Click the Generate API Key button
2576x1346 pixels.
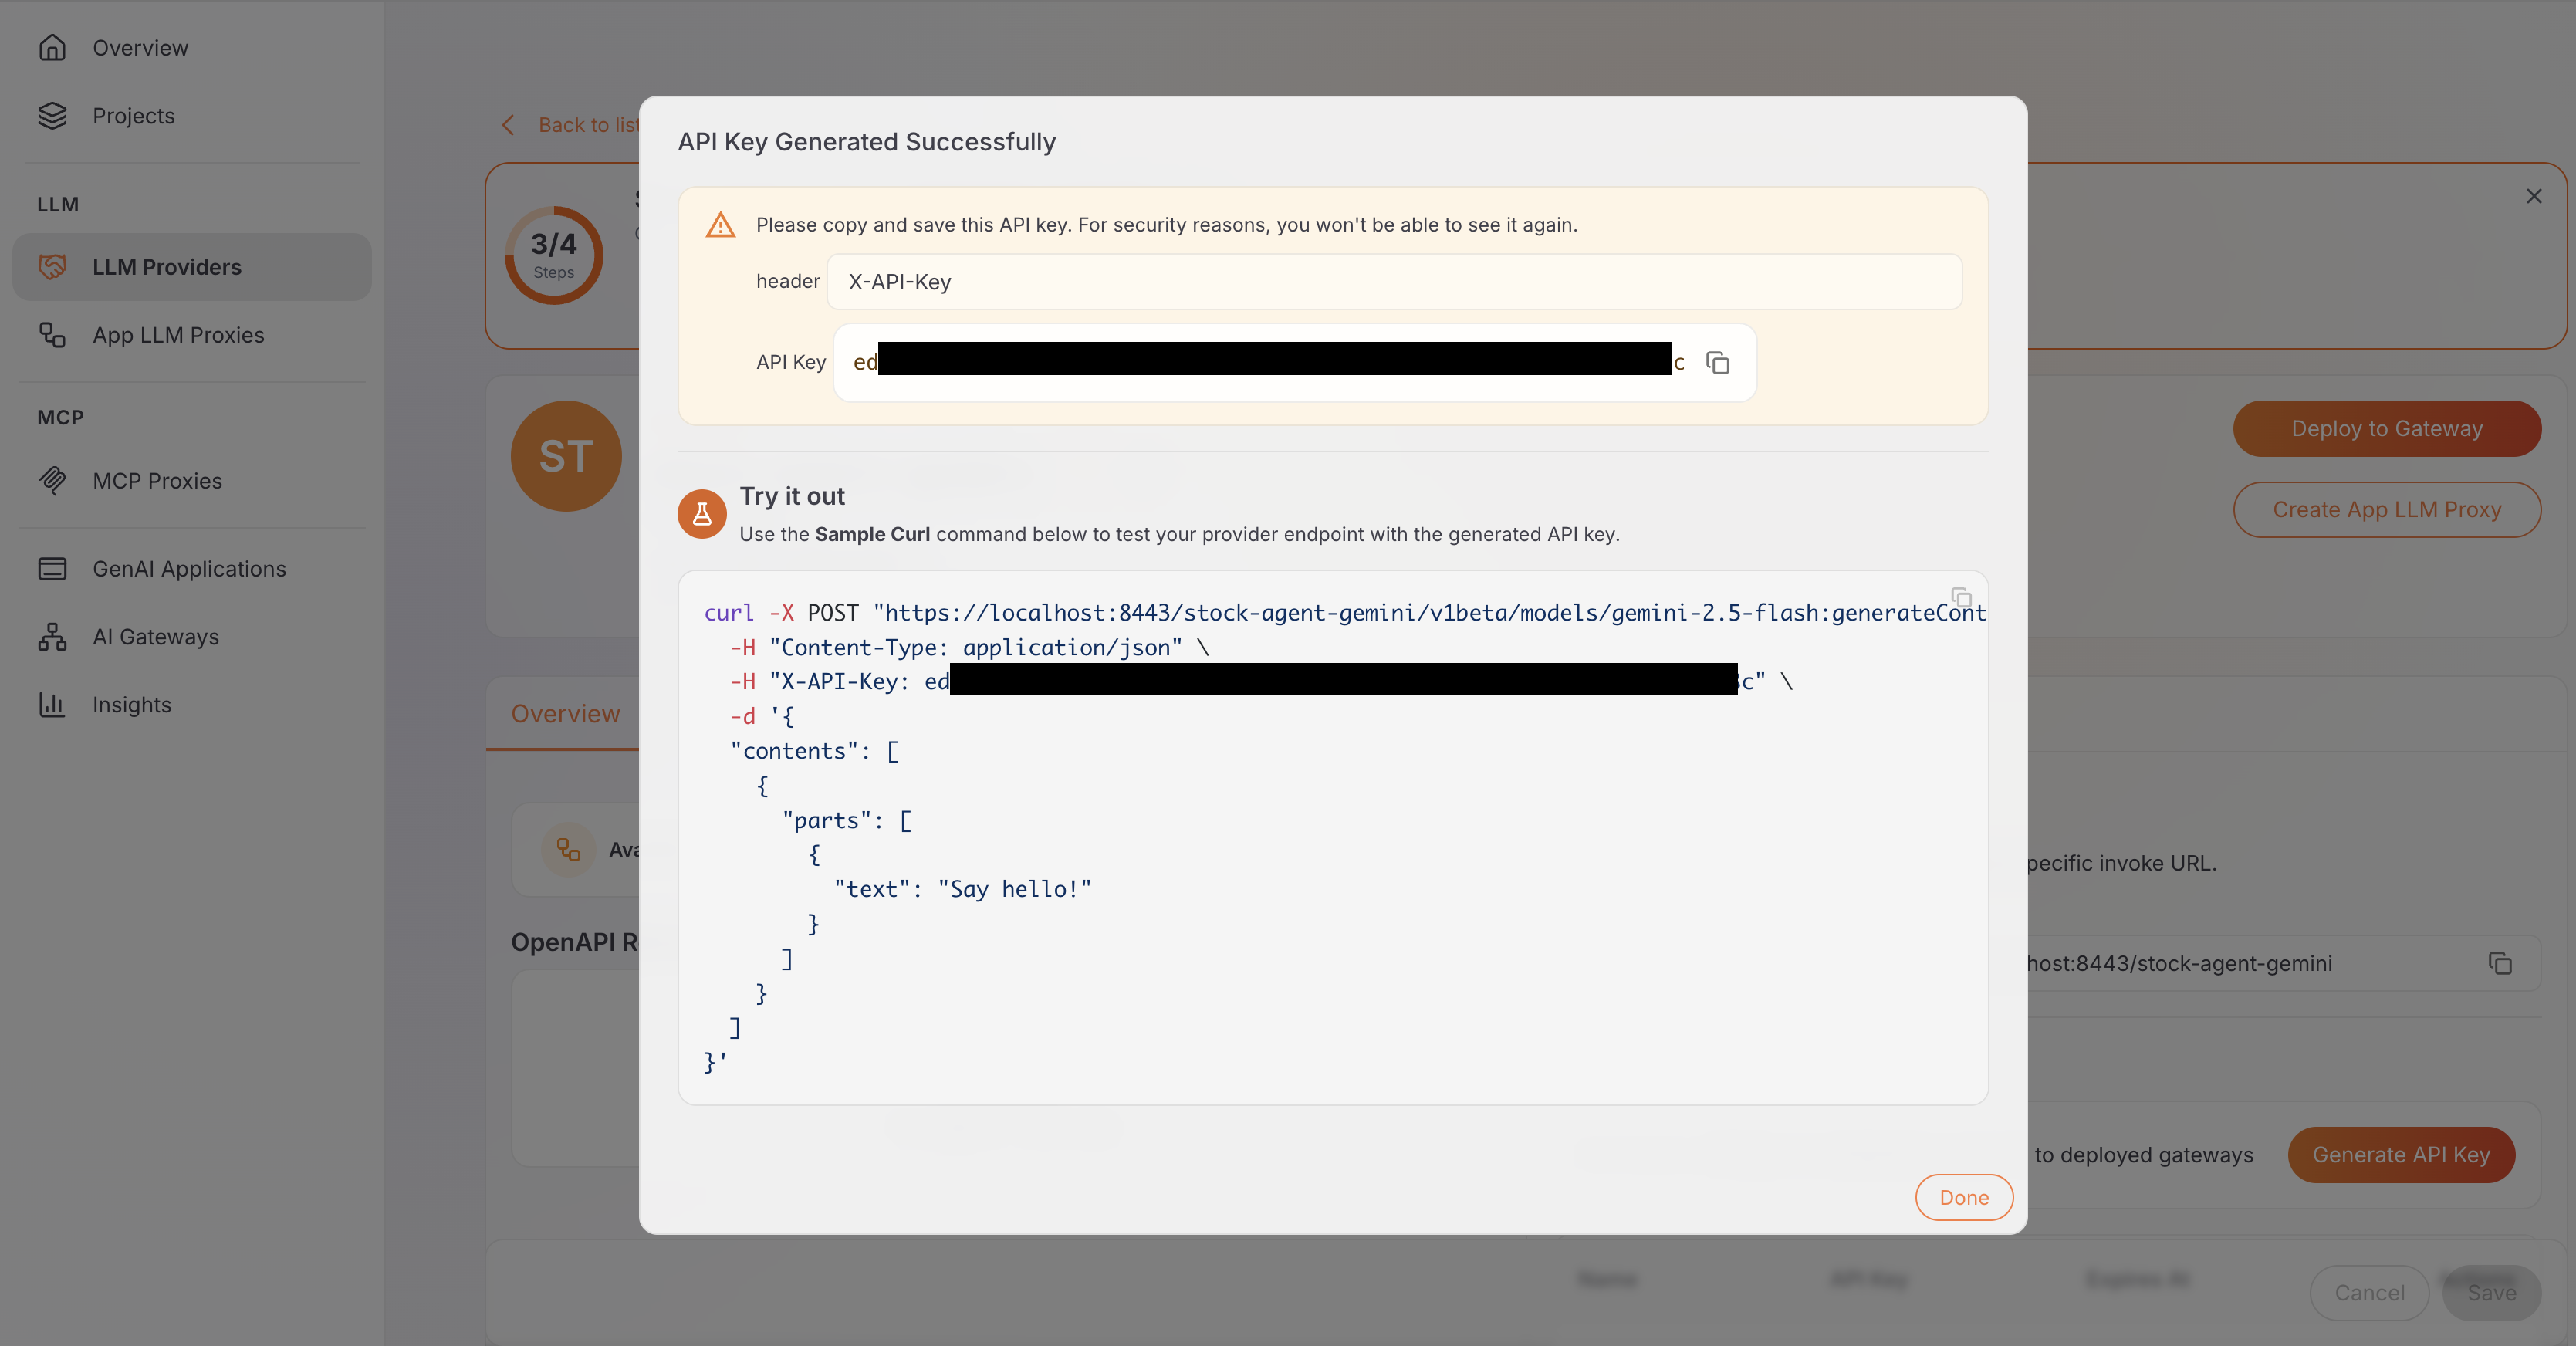click(x=2401, y=1155)
